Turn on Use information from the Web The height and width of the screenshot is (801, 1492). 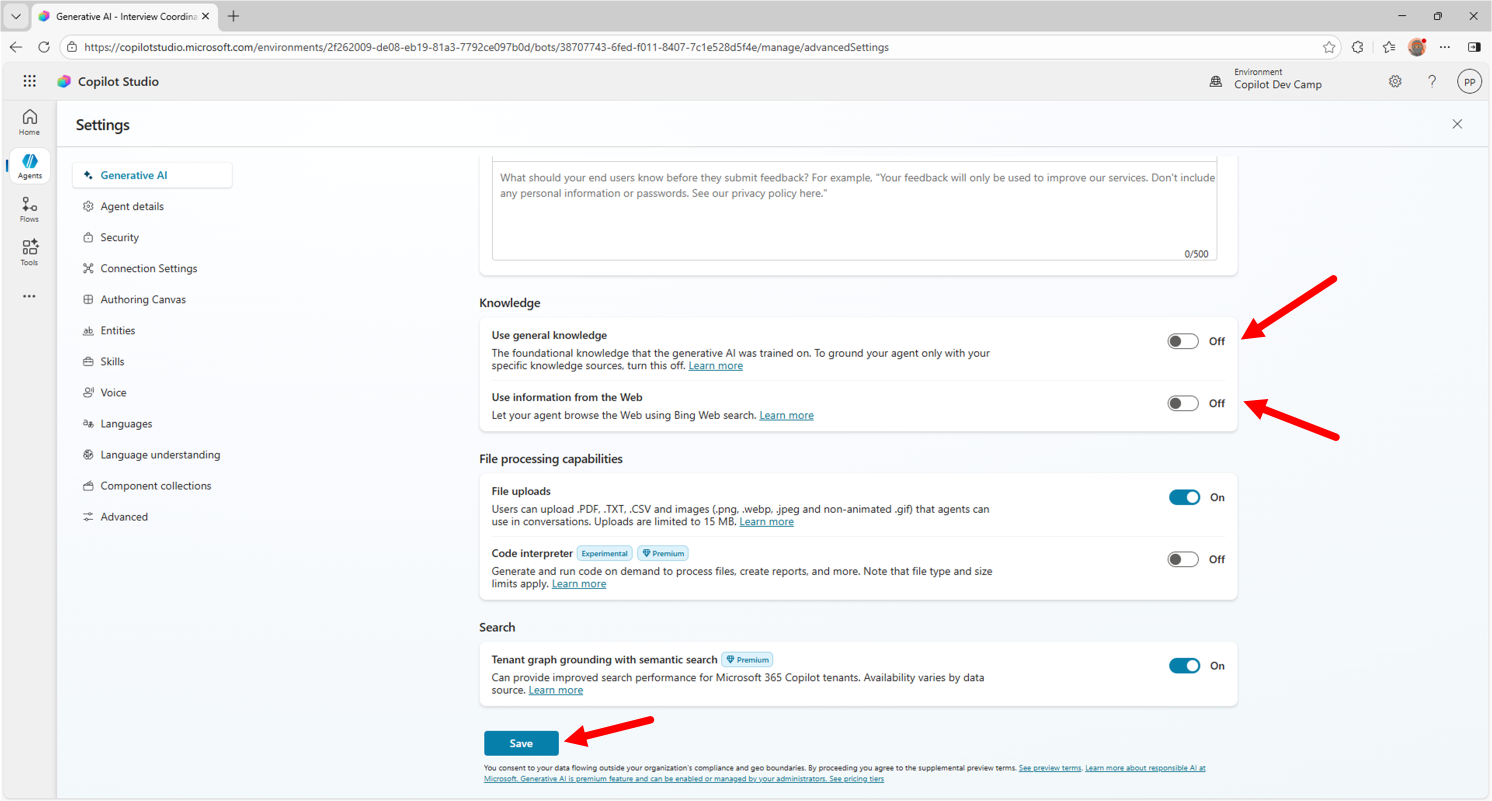point(1182,403)
